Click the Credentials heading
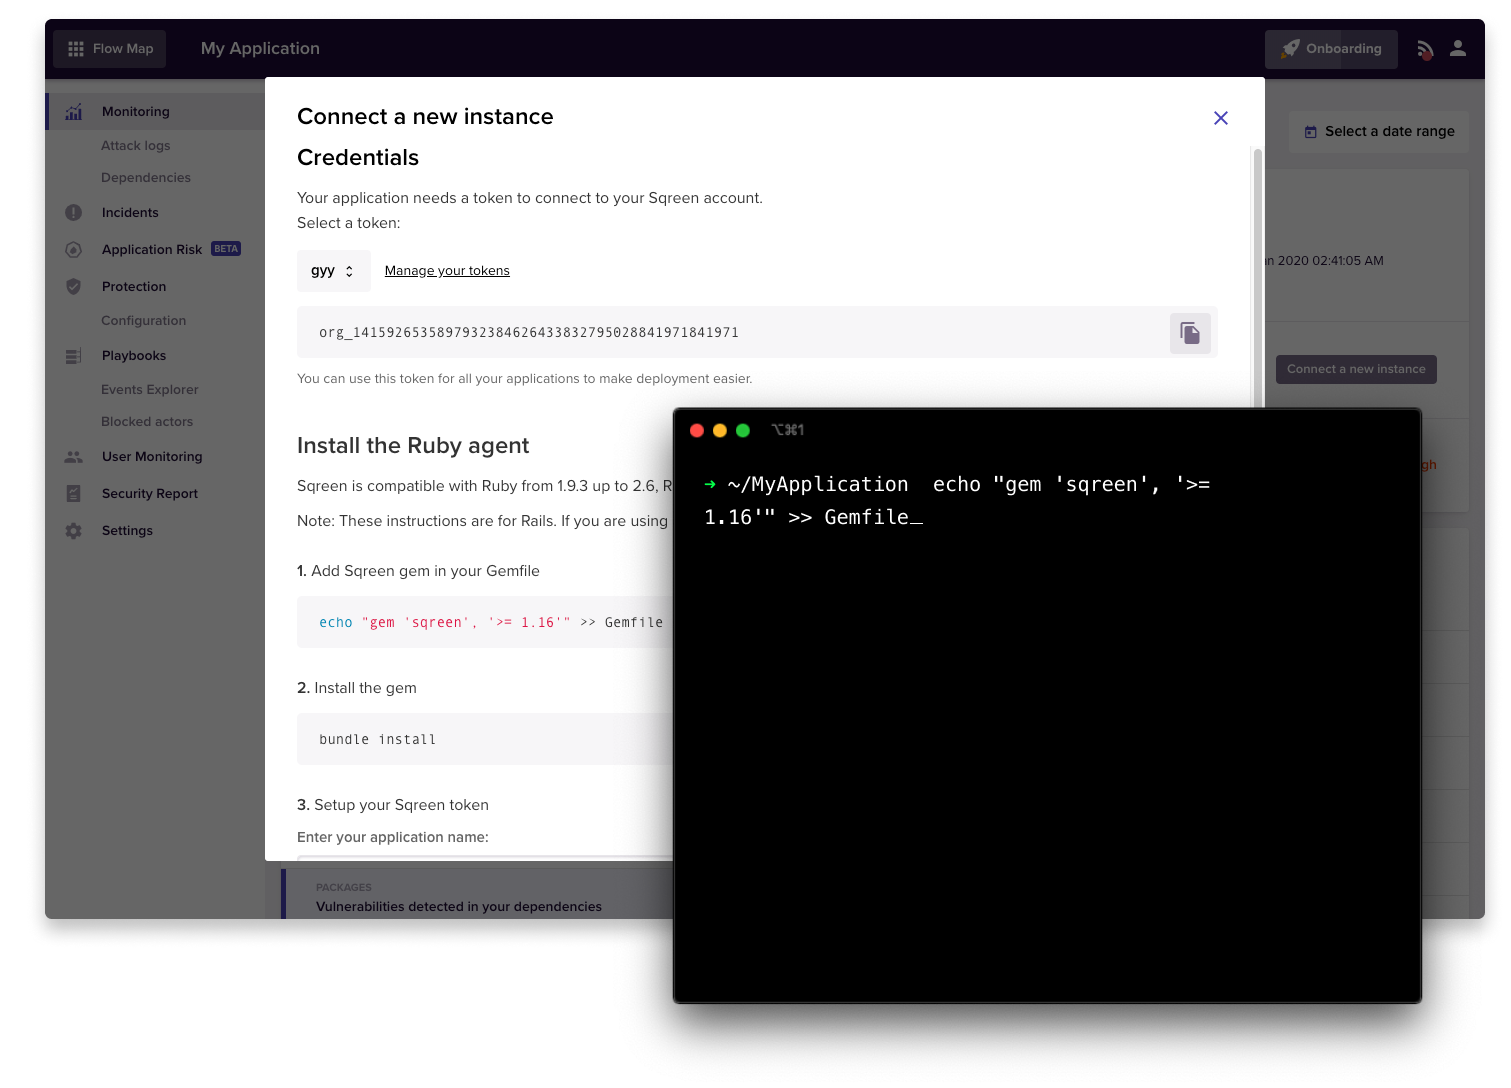Screen dimensions: 1511x1088 click(358, 158)
